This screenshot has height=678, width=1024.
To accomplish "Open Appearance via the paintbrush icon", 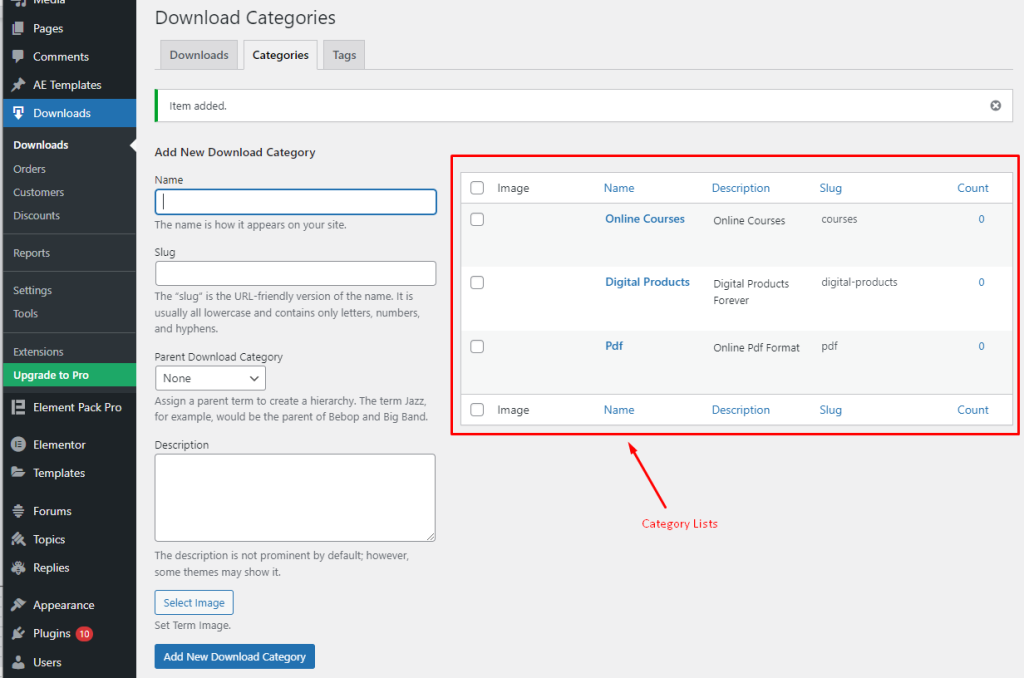I will point(18,605).
